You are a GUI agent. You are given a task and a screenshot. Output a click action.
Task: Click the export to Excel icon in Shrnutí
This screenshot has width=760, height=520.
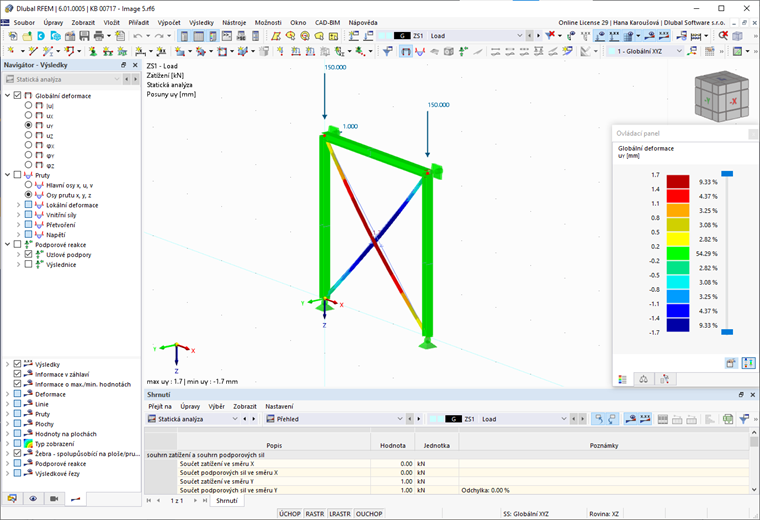728,419
